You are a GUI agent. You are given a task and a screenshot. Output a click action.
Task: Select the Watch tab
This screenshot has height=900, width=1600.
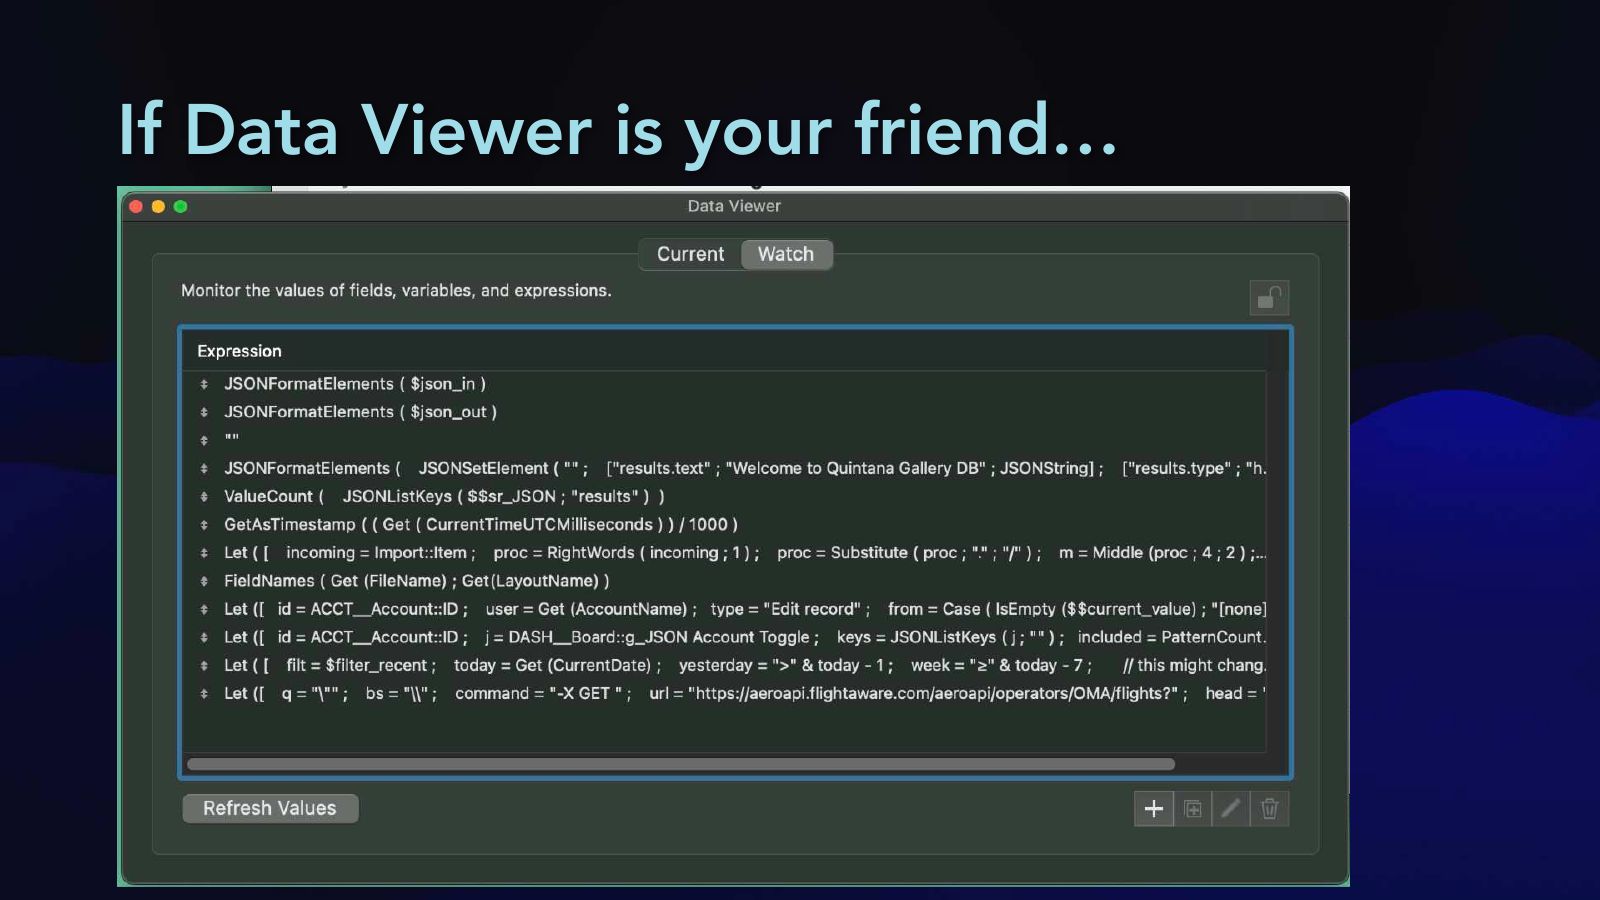786,254
